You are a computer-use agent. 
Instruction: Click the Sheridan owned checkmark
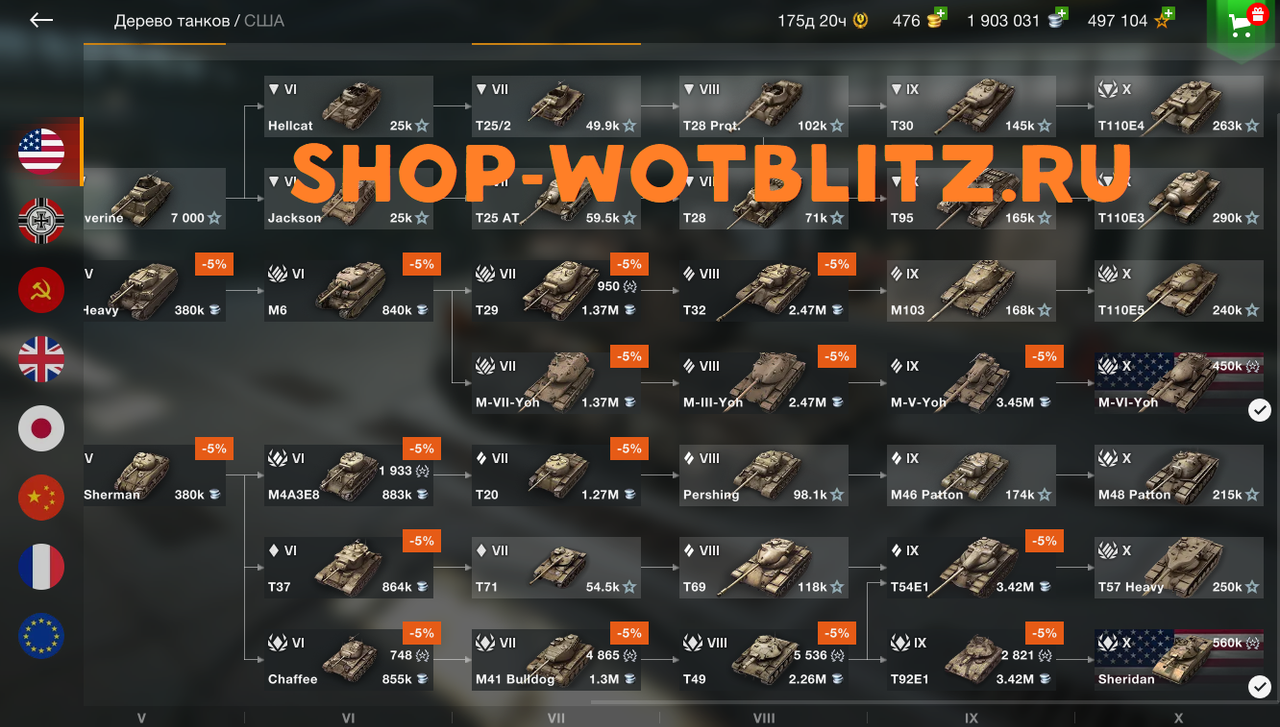[1260, 687]
